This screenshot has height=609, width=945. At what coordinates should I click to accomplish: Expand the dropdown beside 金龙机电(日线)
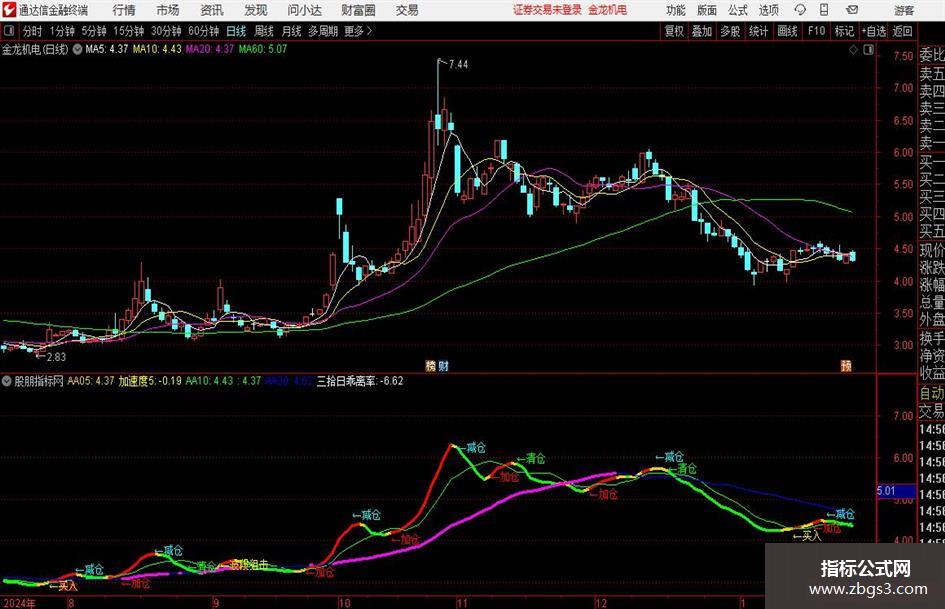(x=77, y=49)
